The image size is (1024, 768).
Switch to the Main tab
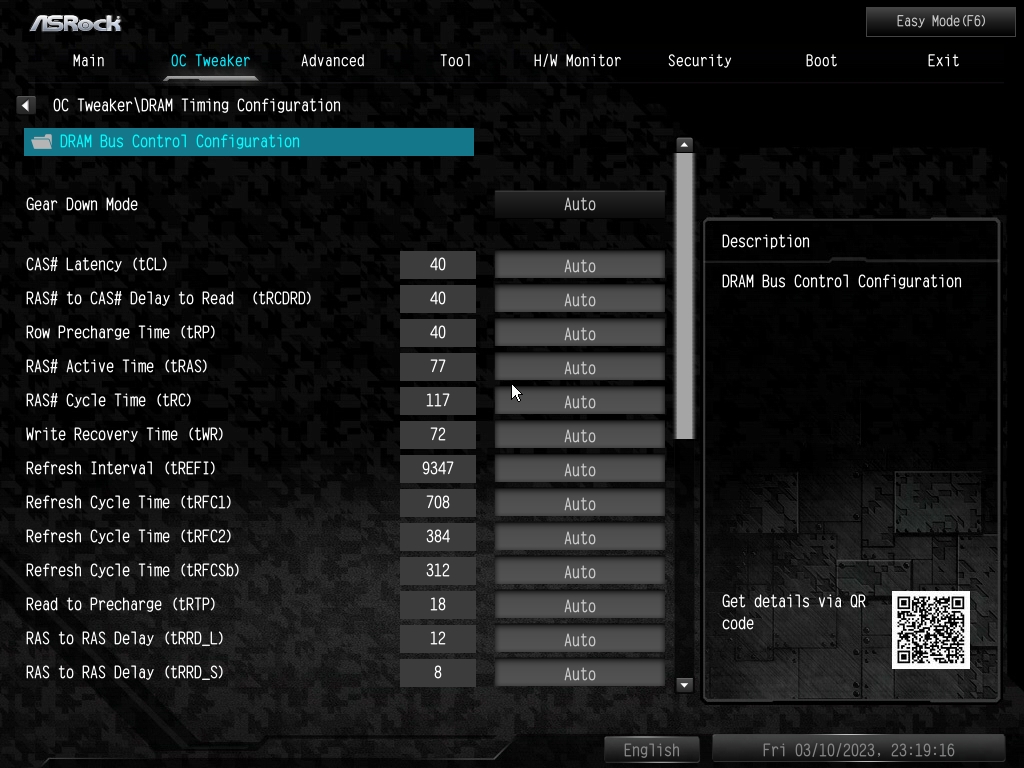pyautogui.click(x=89, y=61)
